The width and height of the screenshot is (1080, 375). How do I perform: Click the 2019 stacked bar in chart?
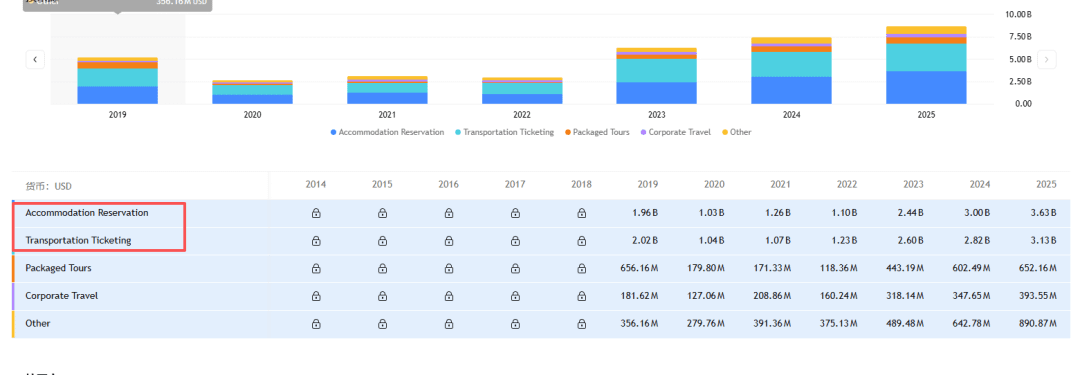(x=117, y=81)
